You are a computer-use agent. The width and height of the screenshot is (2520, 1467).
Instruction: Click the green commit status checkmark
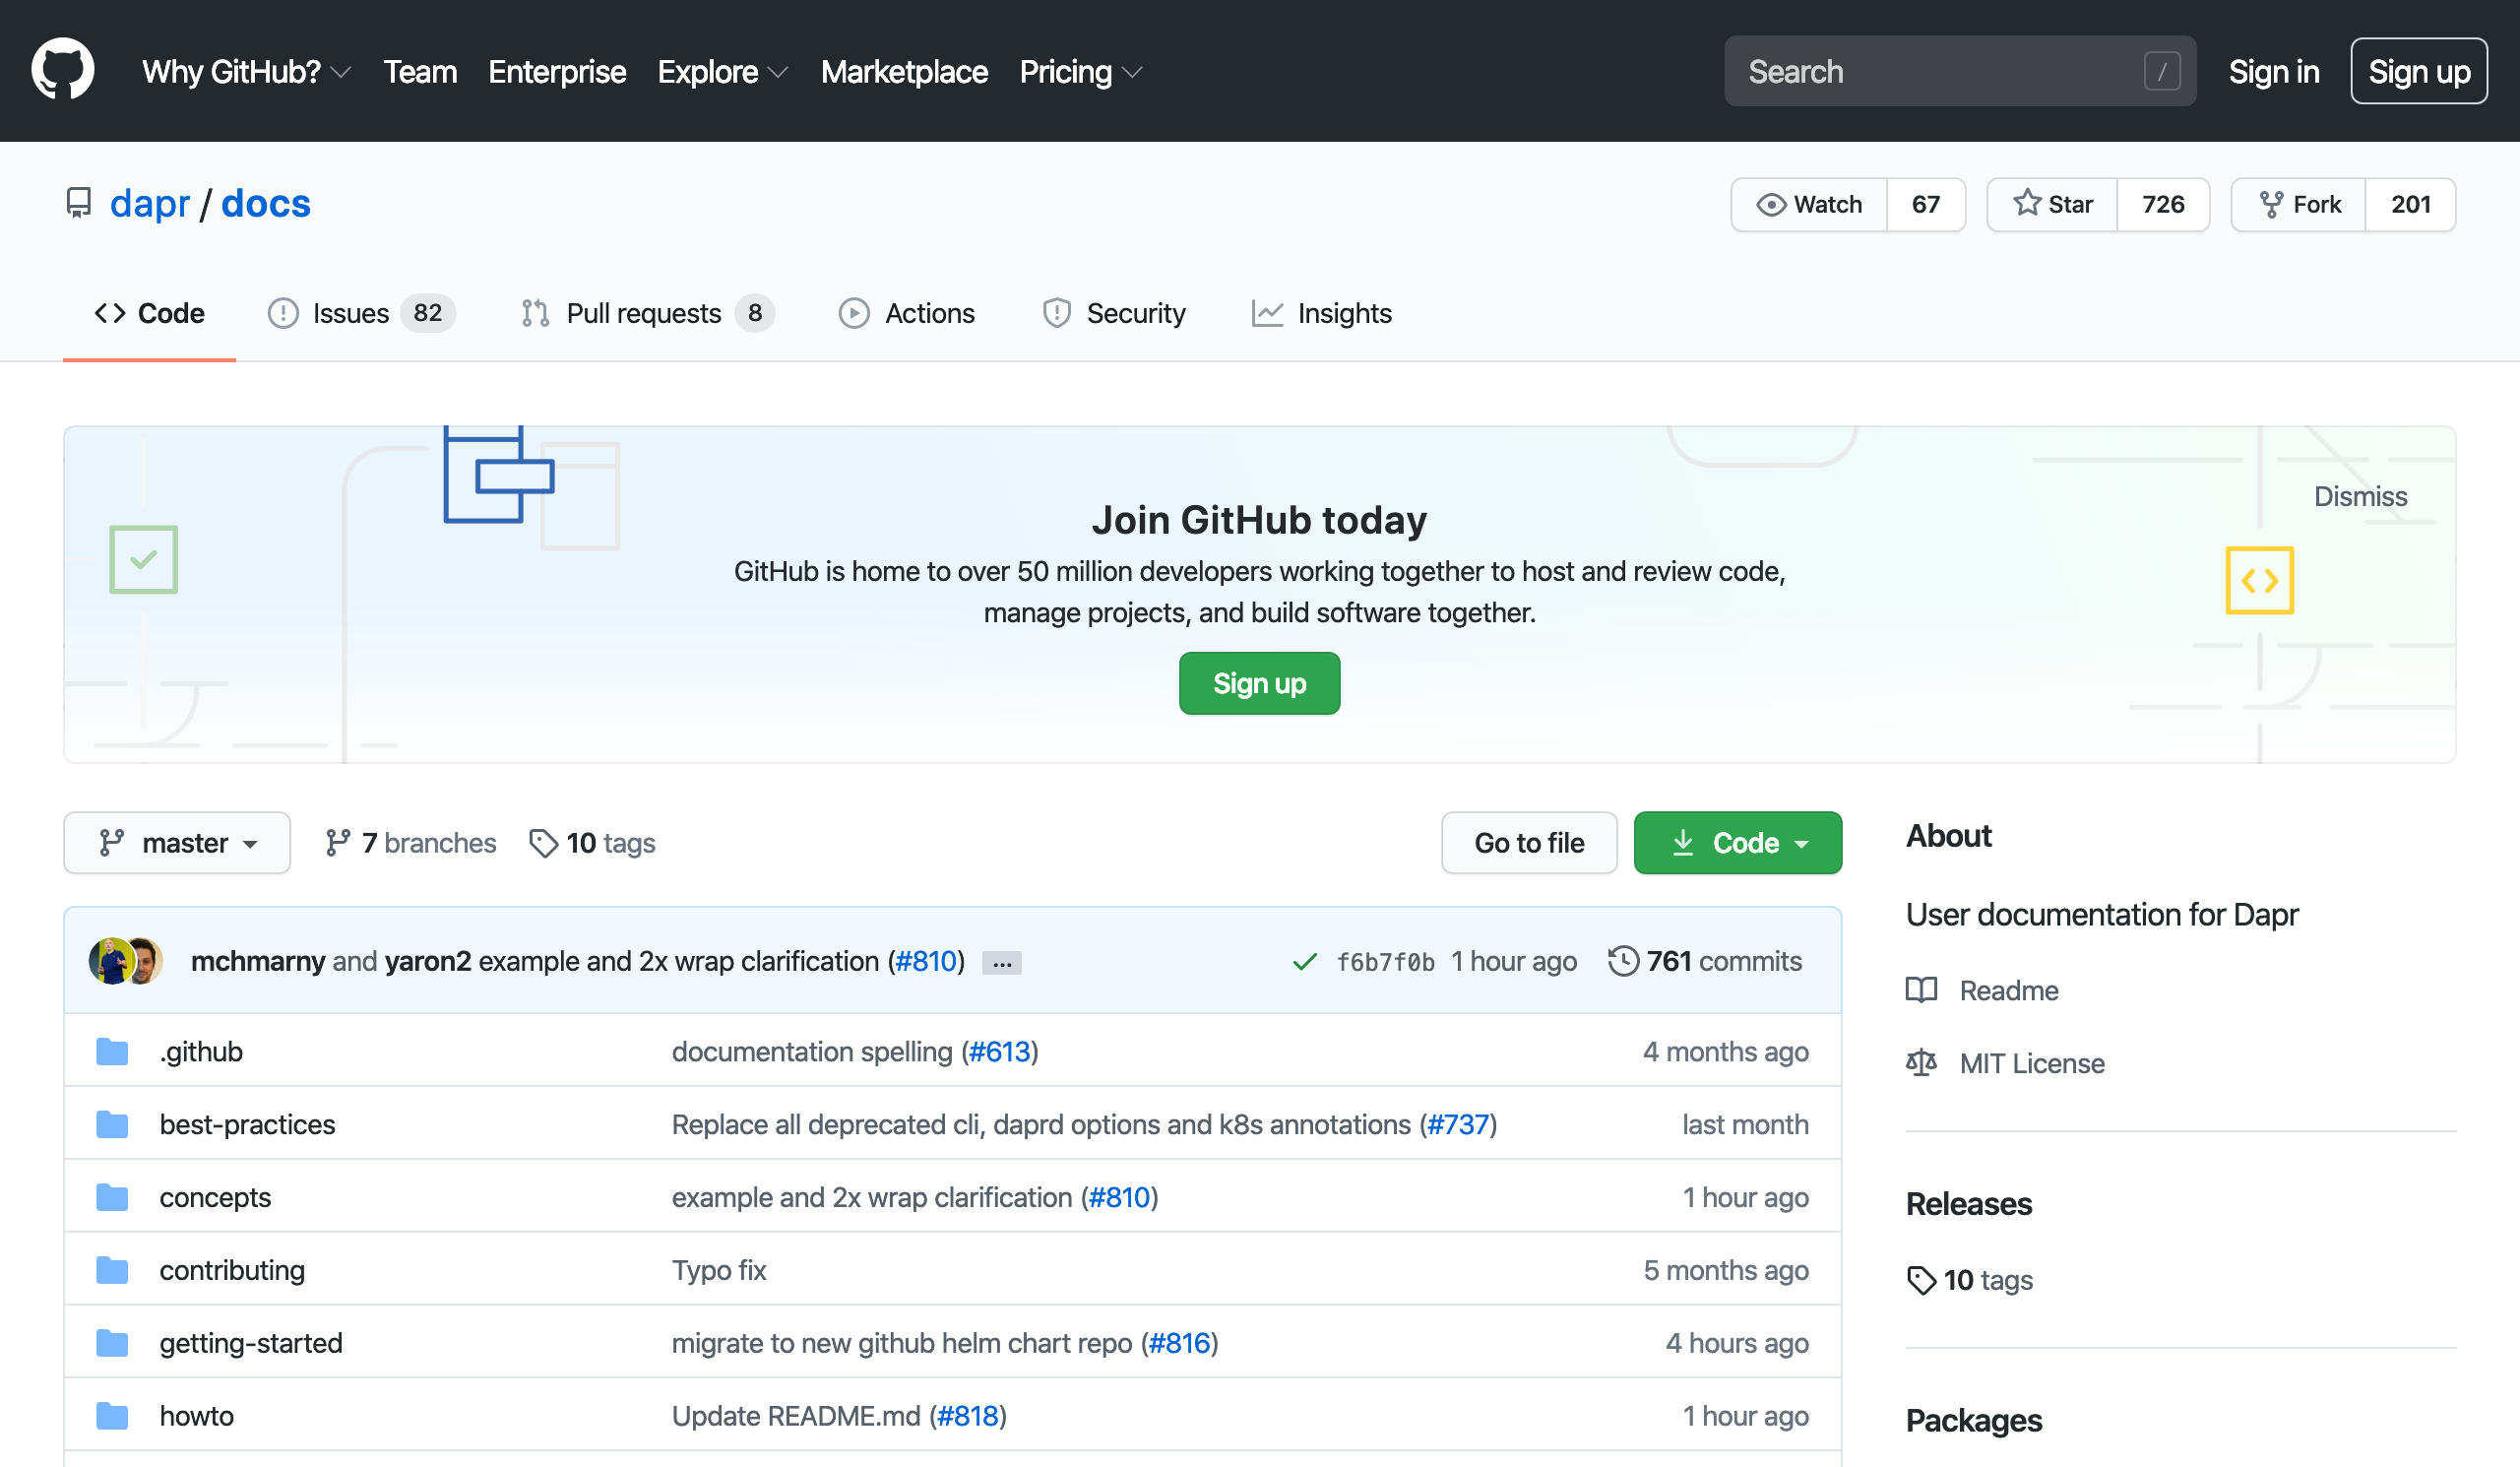(1305, 962)
